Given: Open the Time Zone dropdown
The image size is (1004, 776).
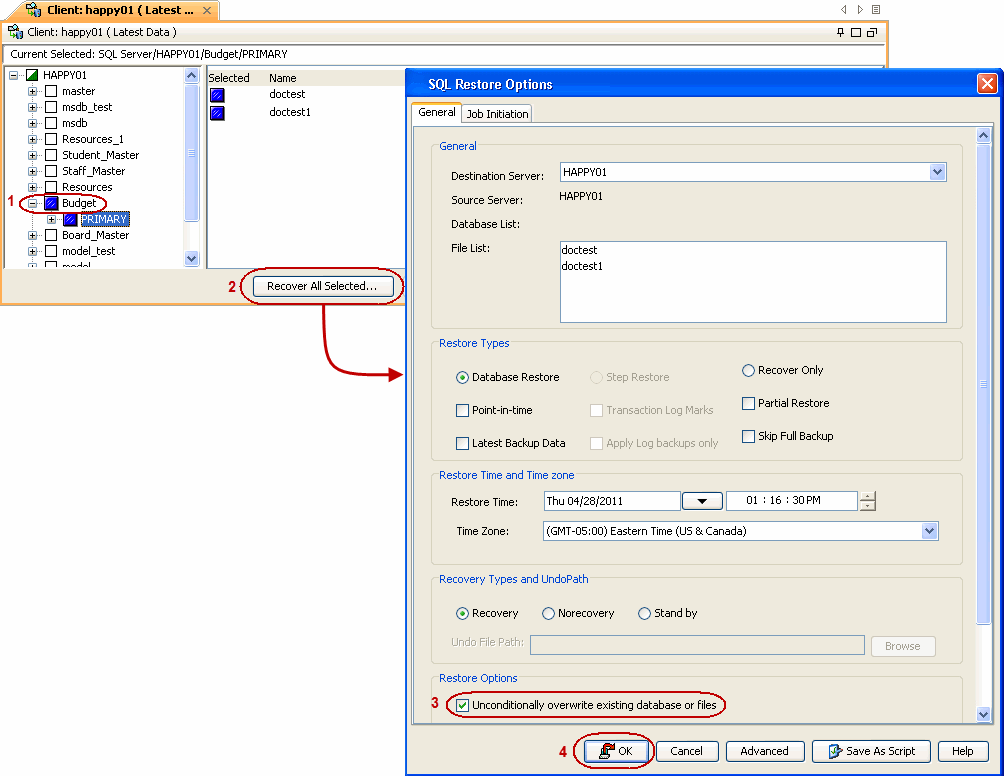Looking at the screenshot, I should 929,531.
